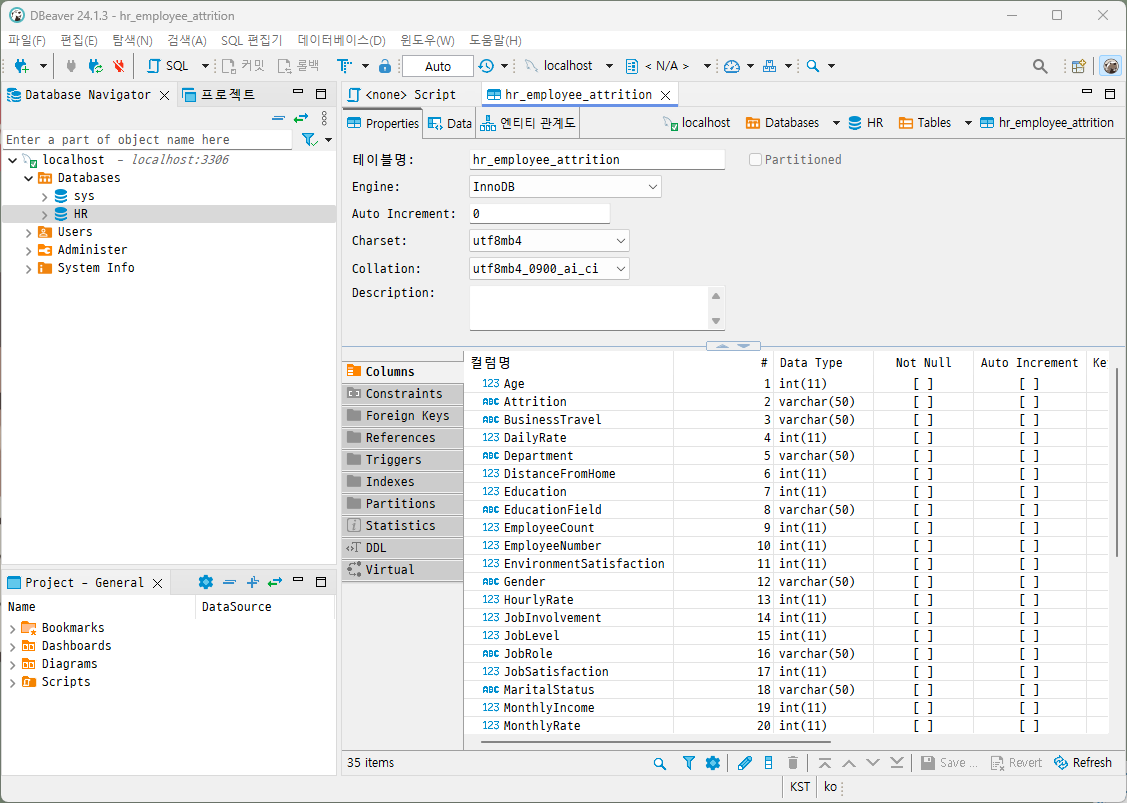Toggle Not Null for Gender column

[x=923, y=582]
